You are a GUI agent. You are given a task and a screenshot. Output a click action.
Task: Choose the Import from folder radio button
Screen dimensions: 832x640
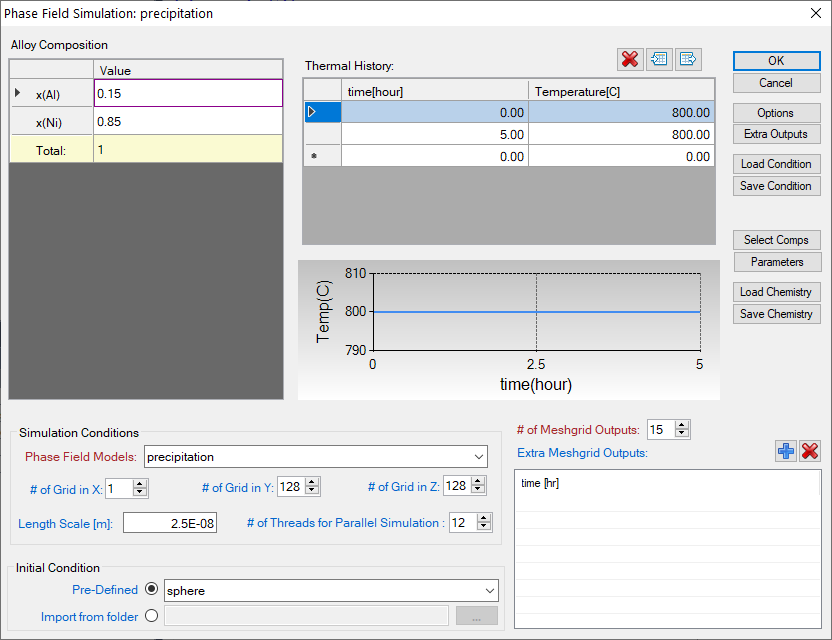[152, 616]
